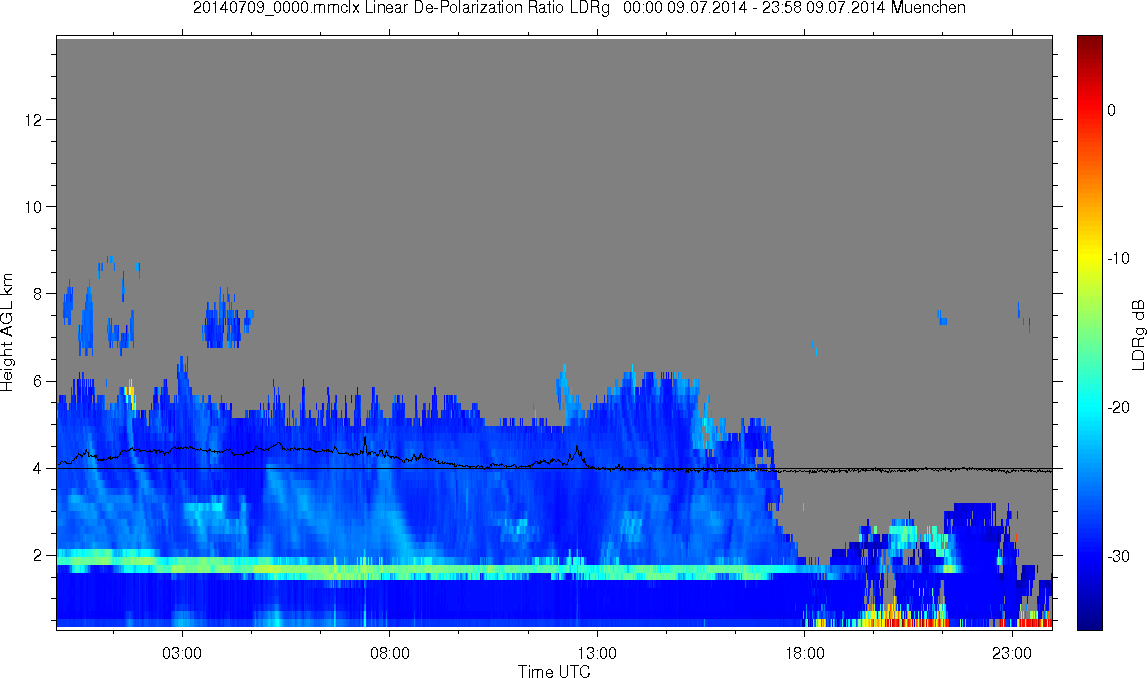Click the colorbar label '-20'
The height and width of the screenshot is (678, 1147).
[x=1118, y=407]
